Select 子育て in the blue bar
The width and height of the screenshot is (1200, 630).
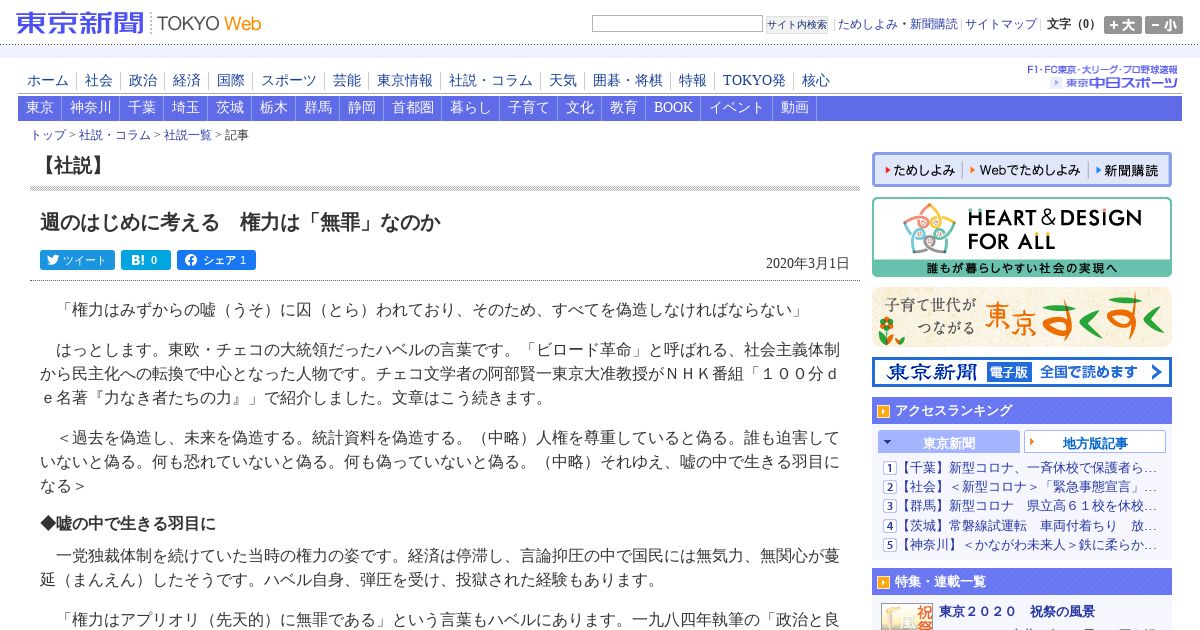pos(529,108)
